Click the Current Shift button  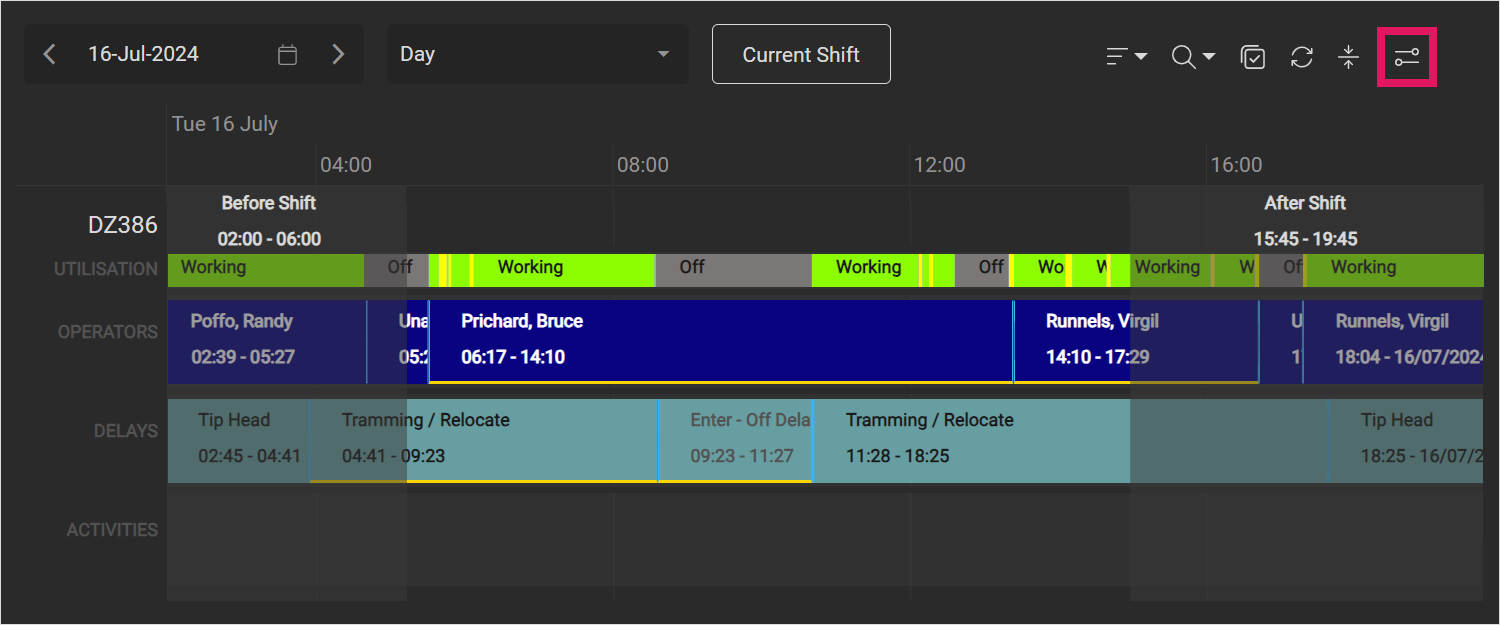pos(801,54)
